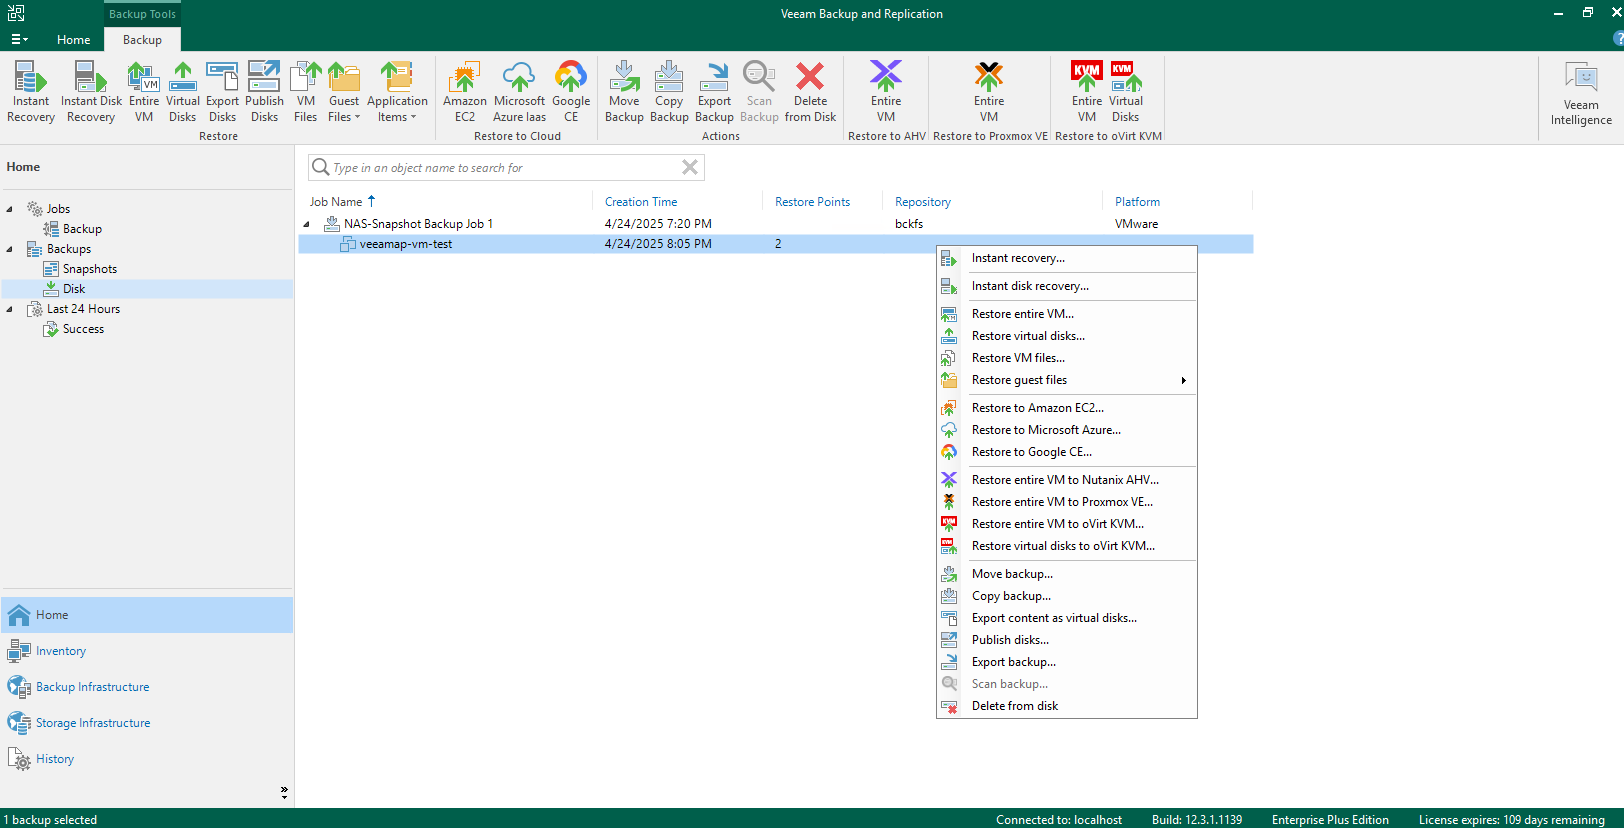Choose Delete from disk menu entry
The width and height of the screenshot is (1624, 828).
[x=1066, y=706]
